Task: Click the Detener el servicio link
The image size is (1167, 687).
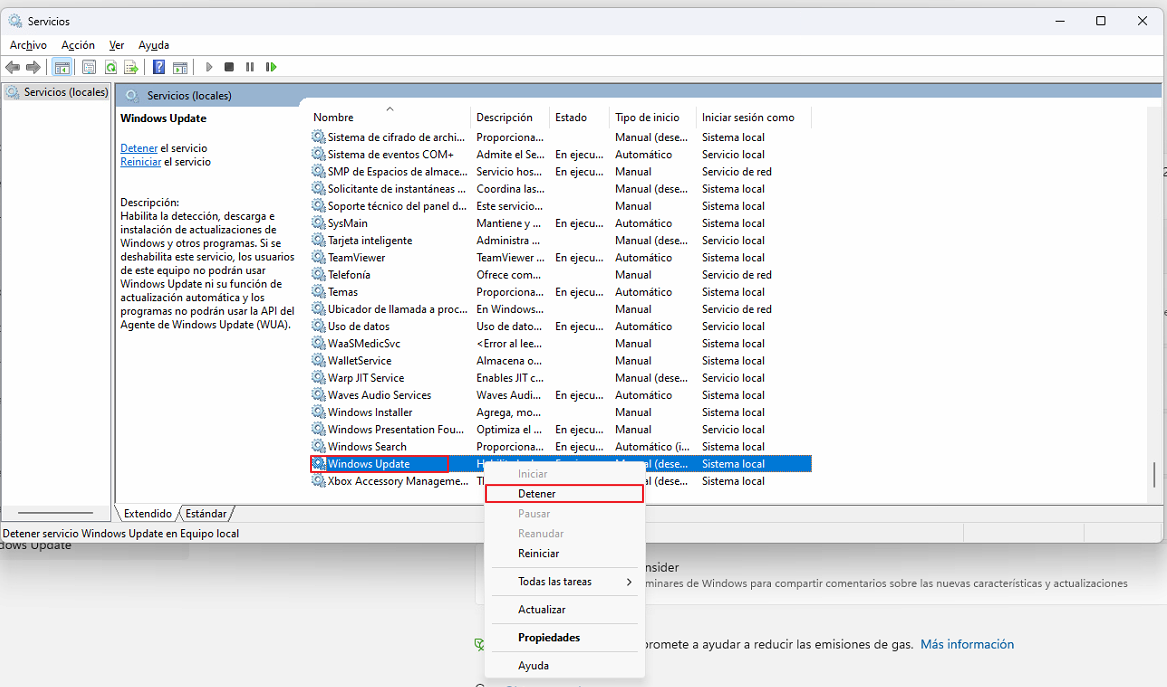Action: [138, 148]
